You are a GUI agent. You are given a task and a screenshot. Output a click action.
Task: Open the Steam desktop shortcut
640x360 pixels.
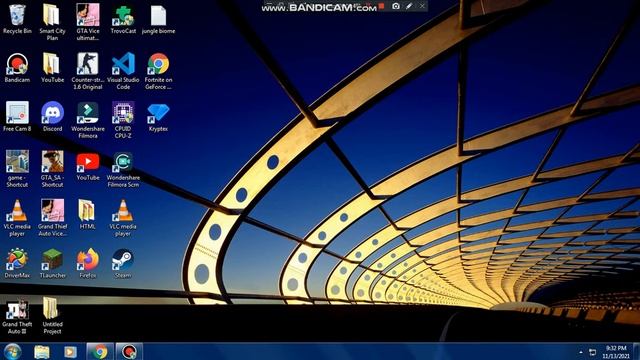point(123,263)
